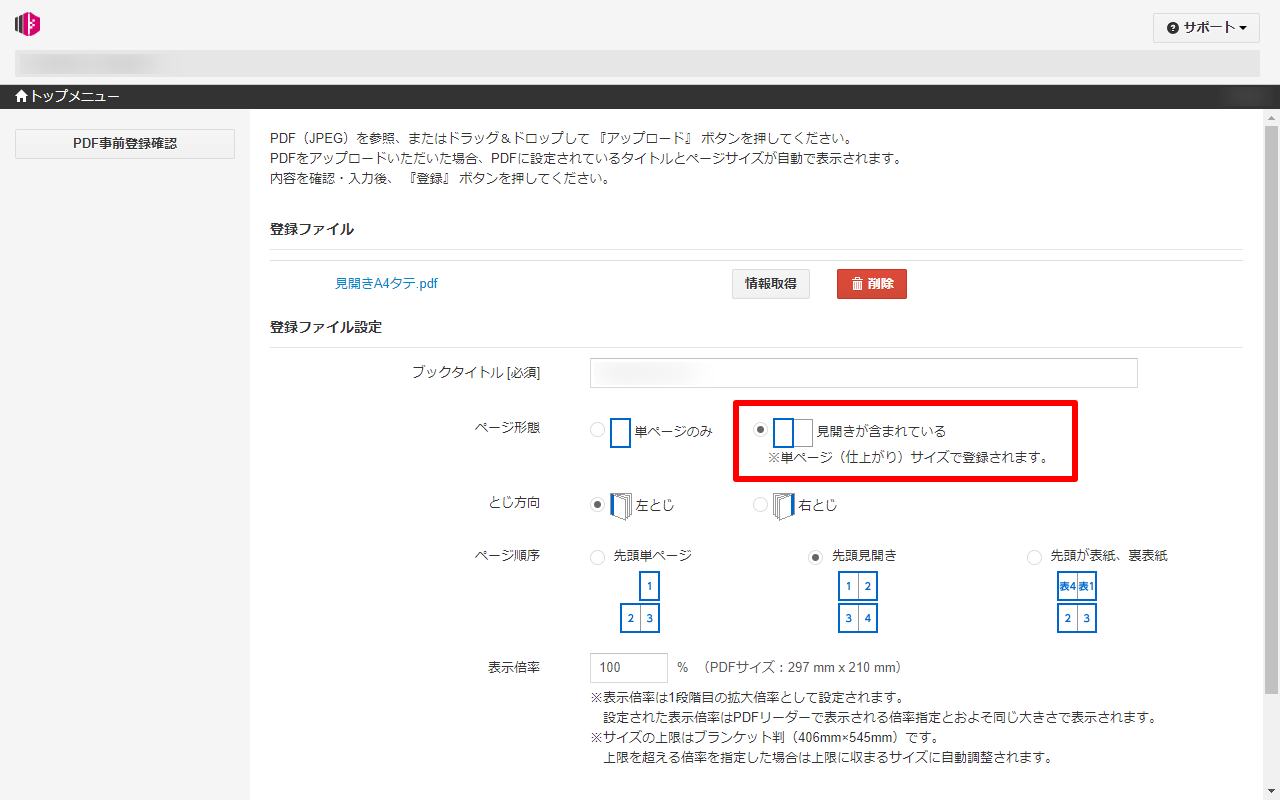The height and width of the screenshot is (800, 1280).
Task: Click the ブックタイトル input field
Action: coord(863,373)
